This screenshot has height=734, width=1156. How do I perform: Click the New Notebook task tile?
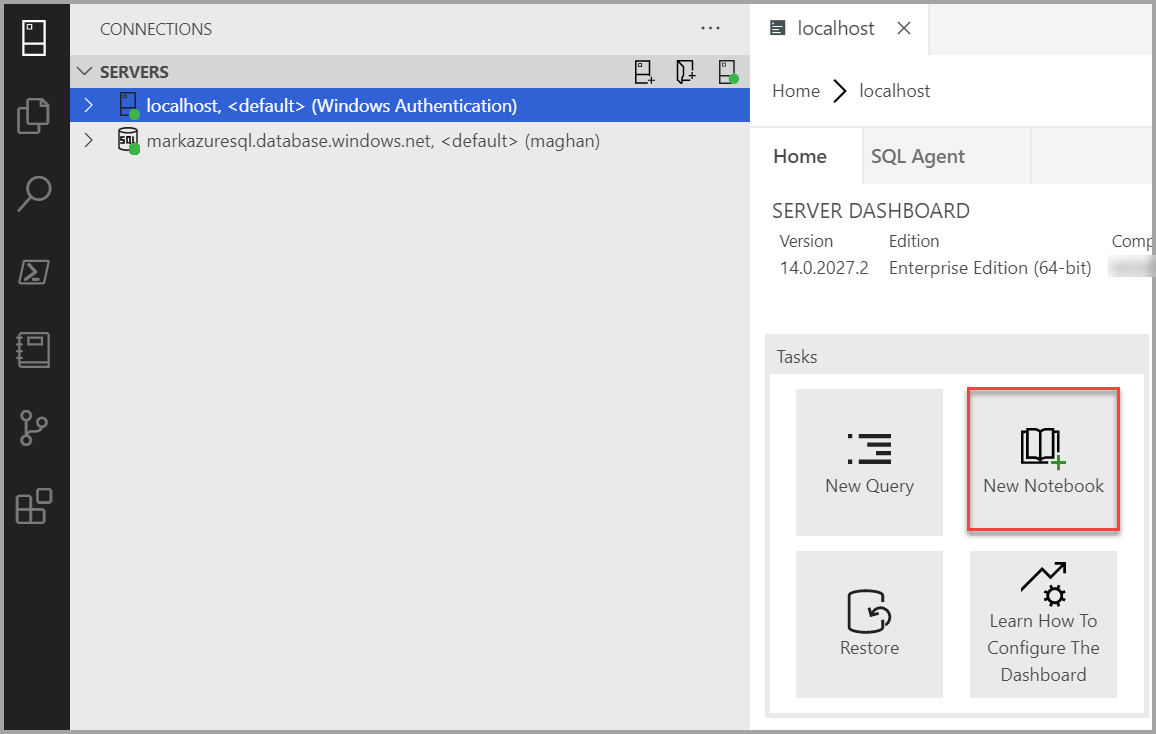coord(1043,461)
